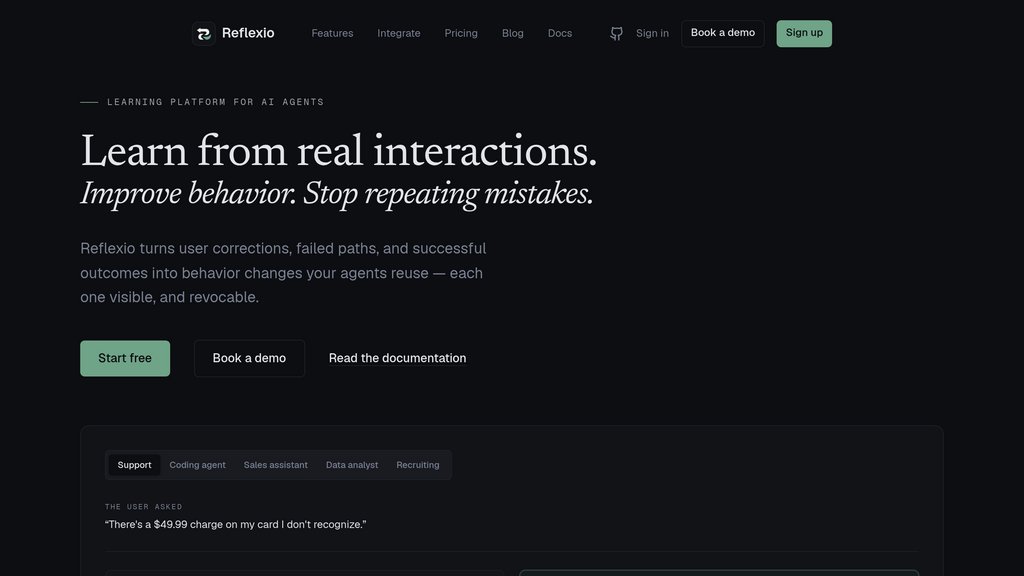
Task: Switch to the Coding agent tab
Action: pos(197,465)
